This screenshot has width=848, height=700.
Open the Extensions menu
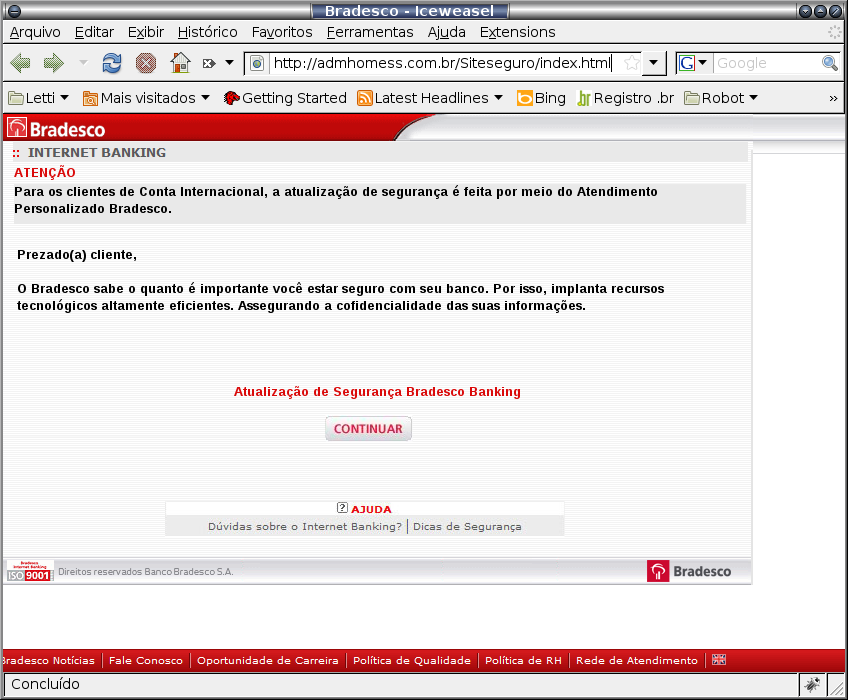pos(518,32)
